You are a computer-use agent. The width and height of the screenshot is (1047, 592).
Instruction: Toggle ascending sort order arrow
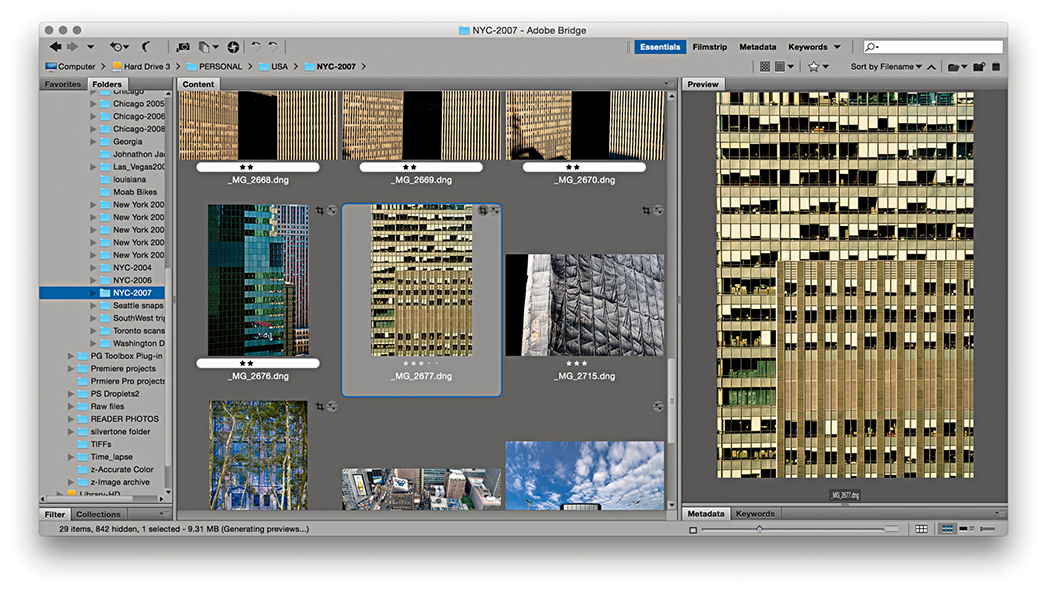(932, 67)
